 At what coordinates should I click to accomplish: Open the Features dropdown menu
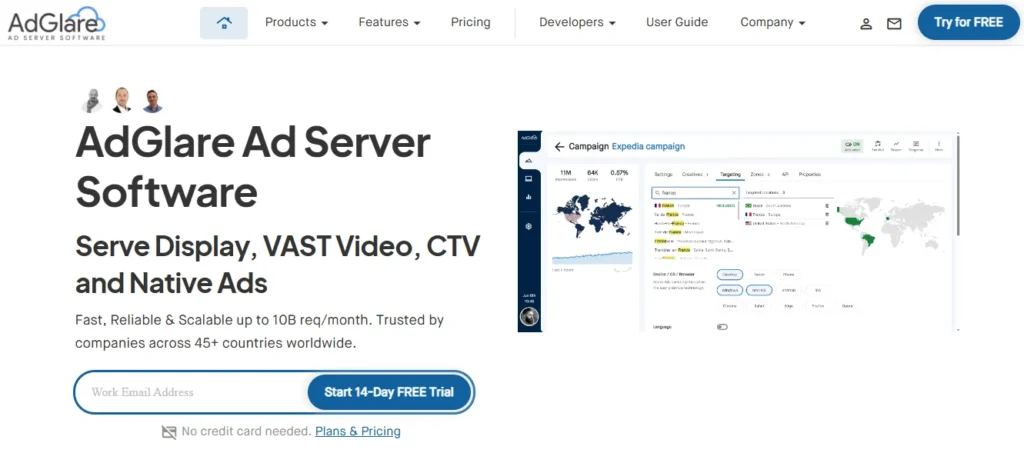pos(389,22)
